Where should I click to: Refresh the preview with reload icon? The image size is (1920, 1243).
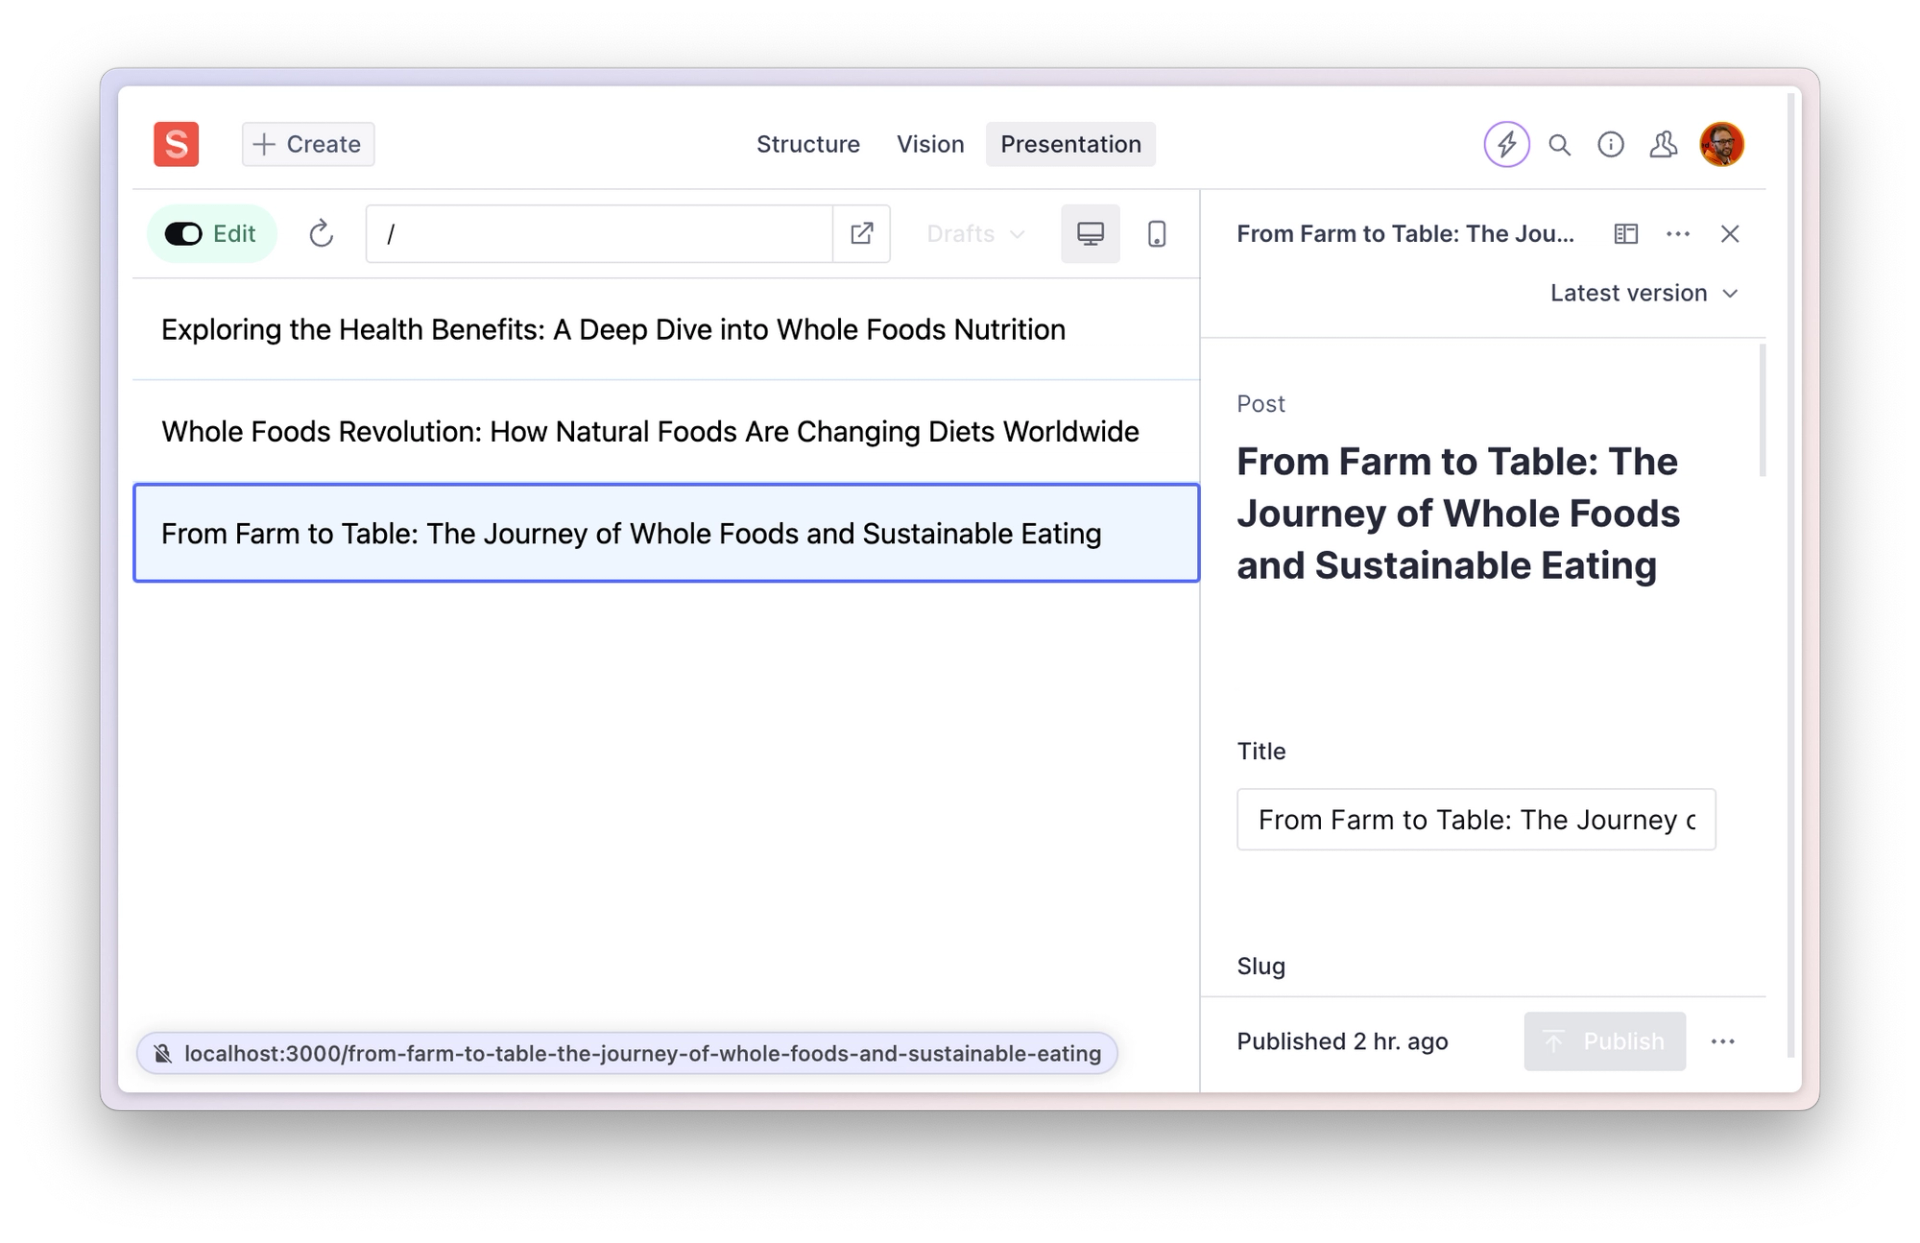[x=320, y=234]
